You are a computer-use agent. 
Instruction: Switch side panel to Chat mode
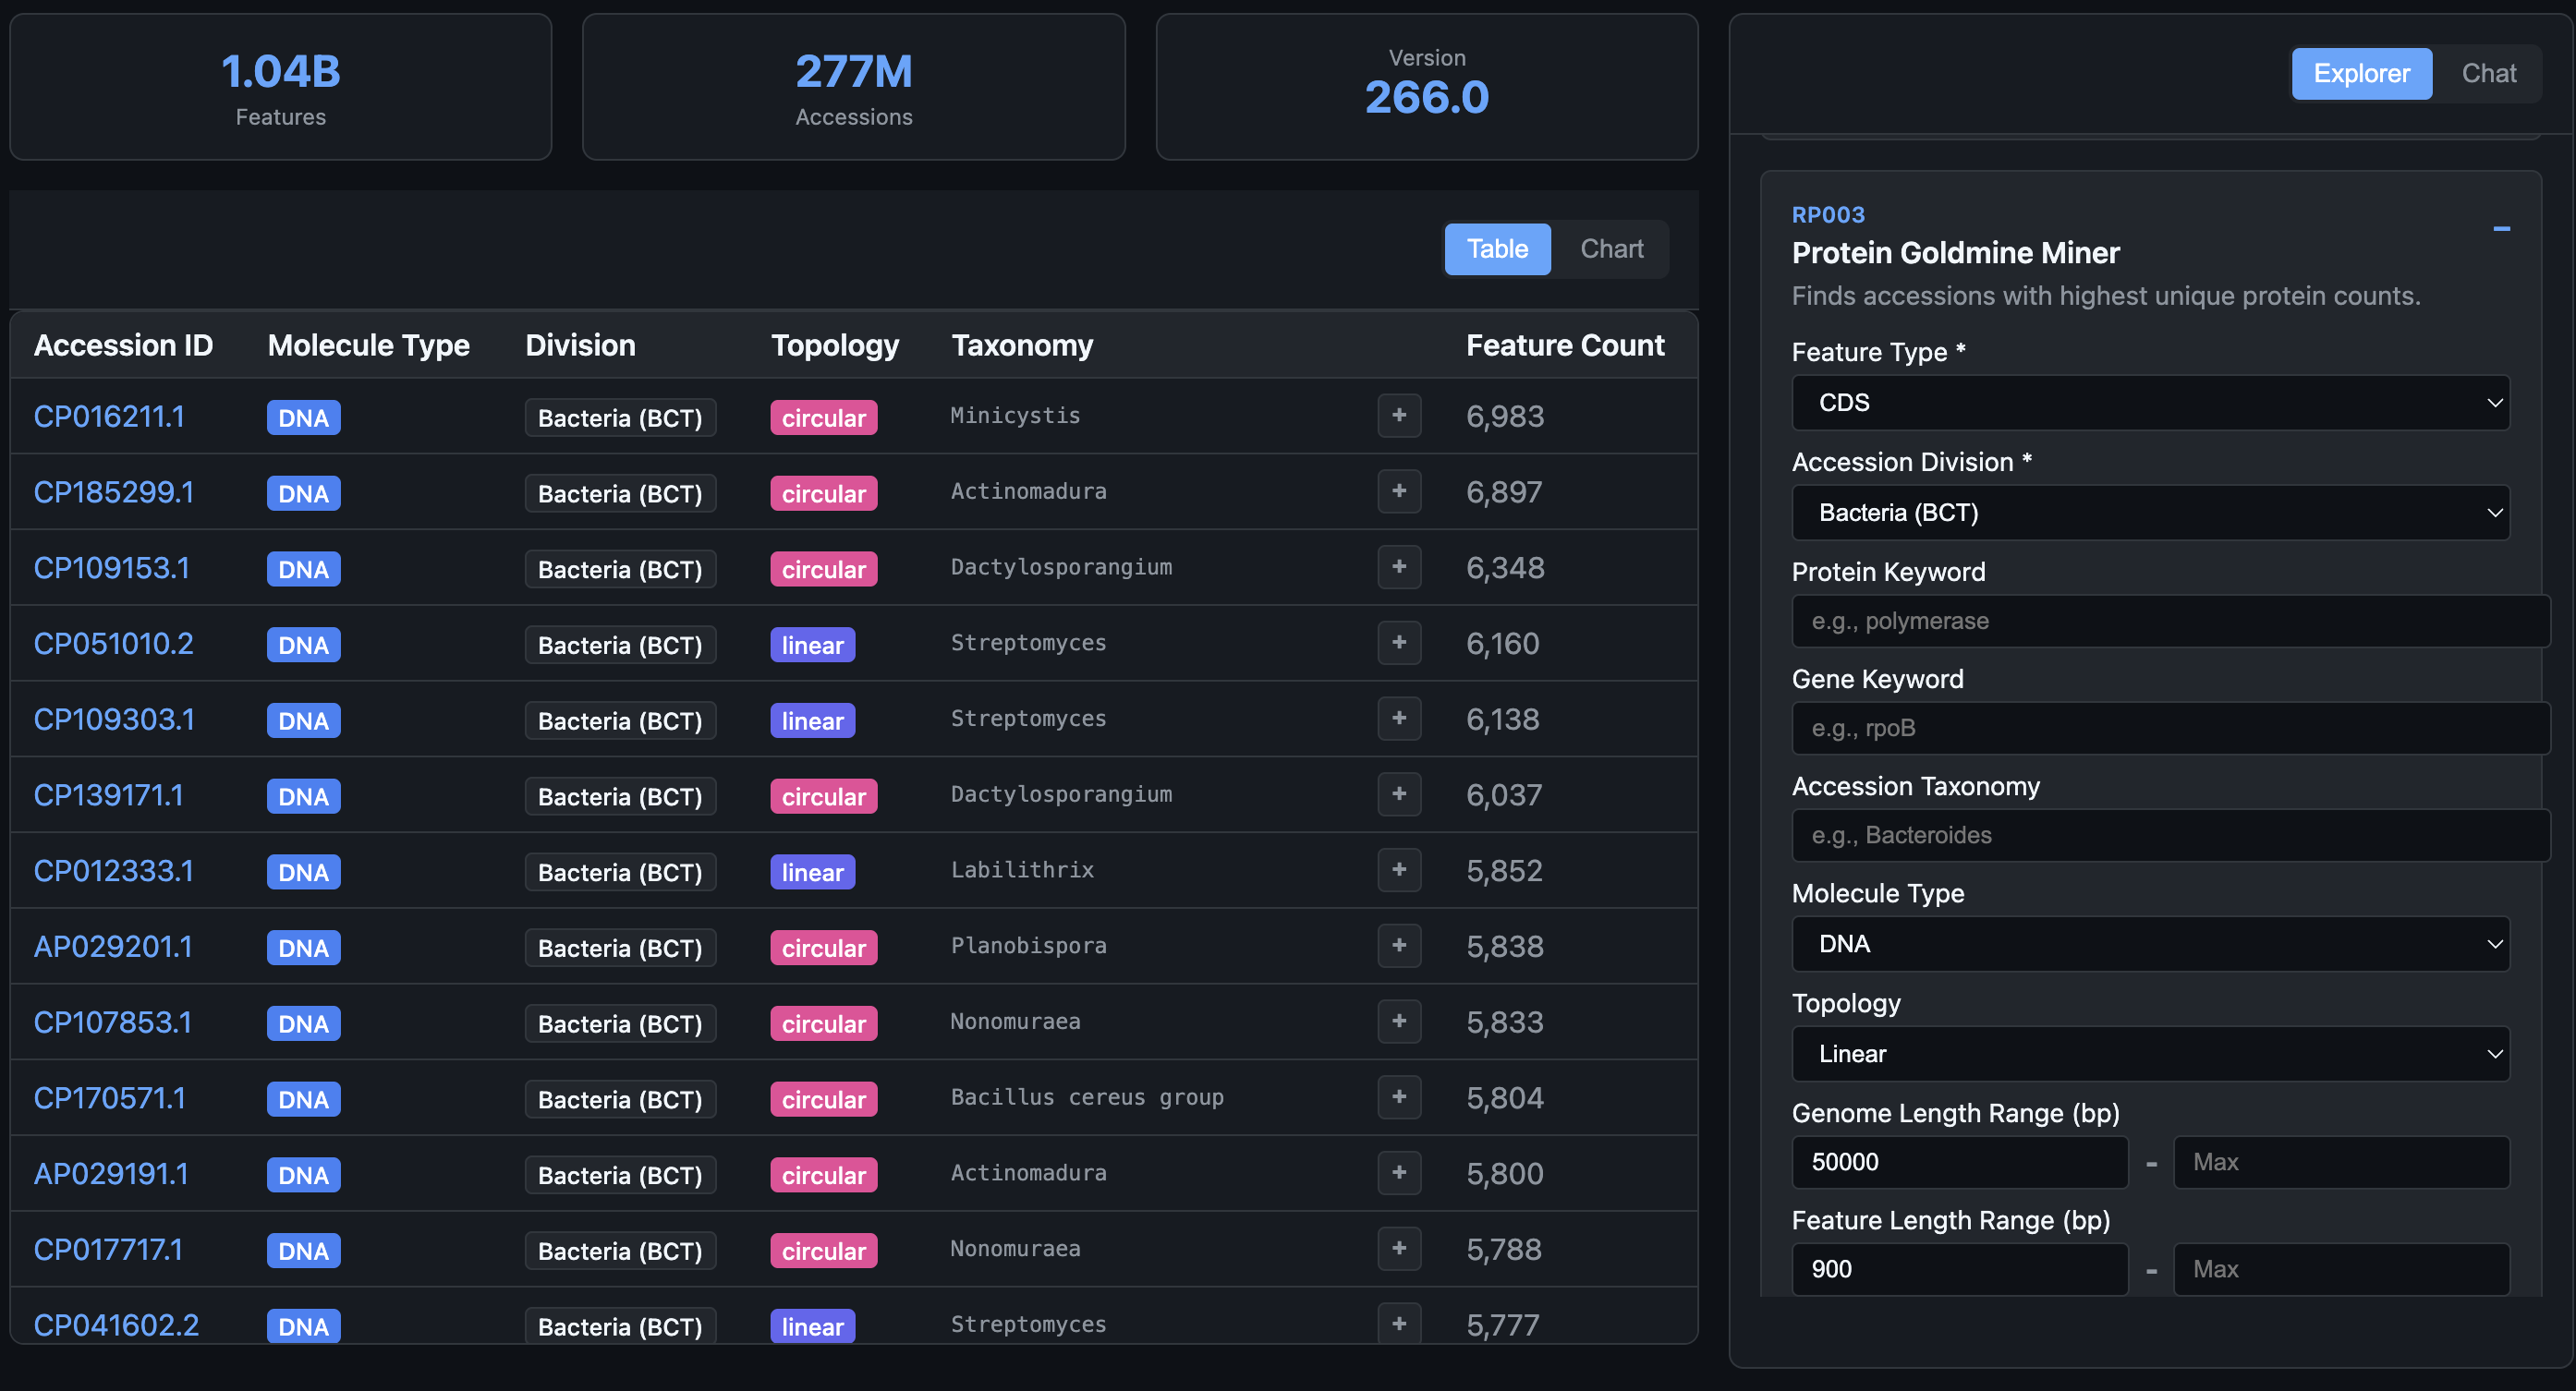coord(2488,74)
